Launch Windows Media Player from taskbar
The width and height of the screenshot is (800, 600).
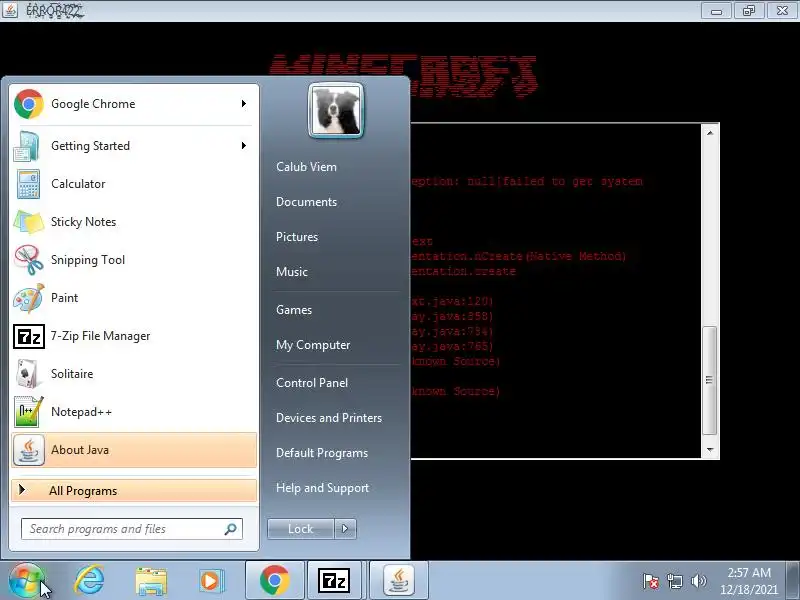(210, 581)
